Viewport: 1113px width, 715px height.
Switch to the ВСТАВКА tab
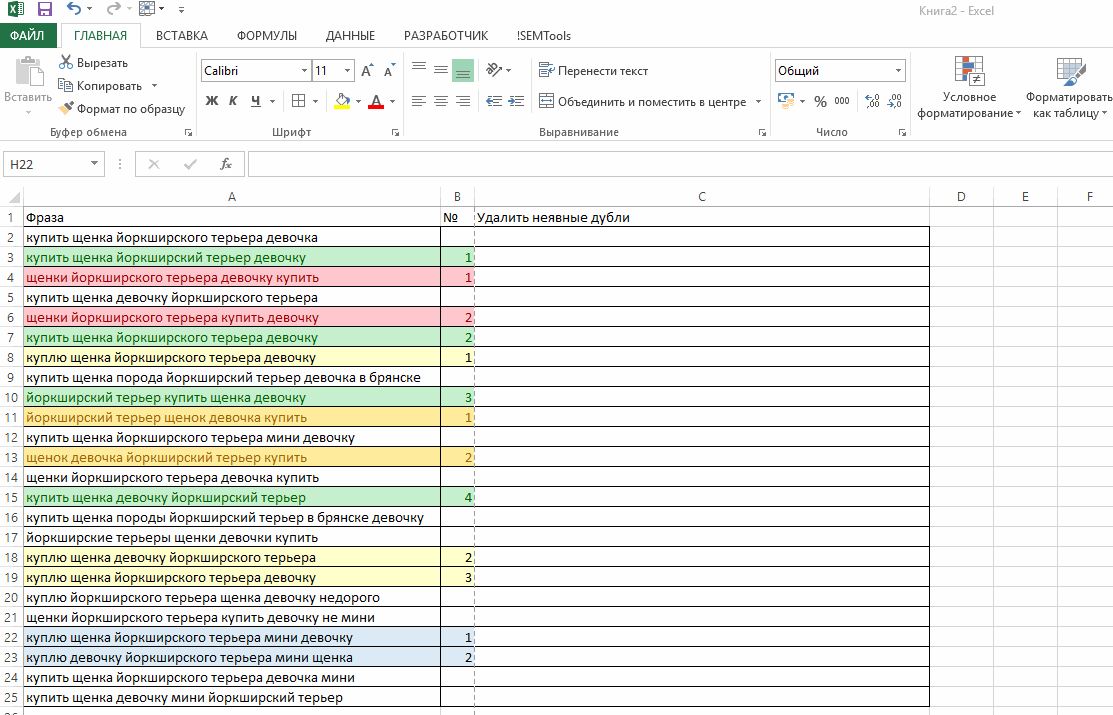pos(182,36)
